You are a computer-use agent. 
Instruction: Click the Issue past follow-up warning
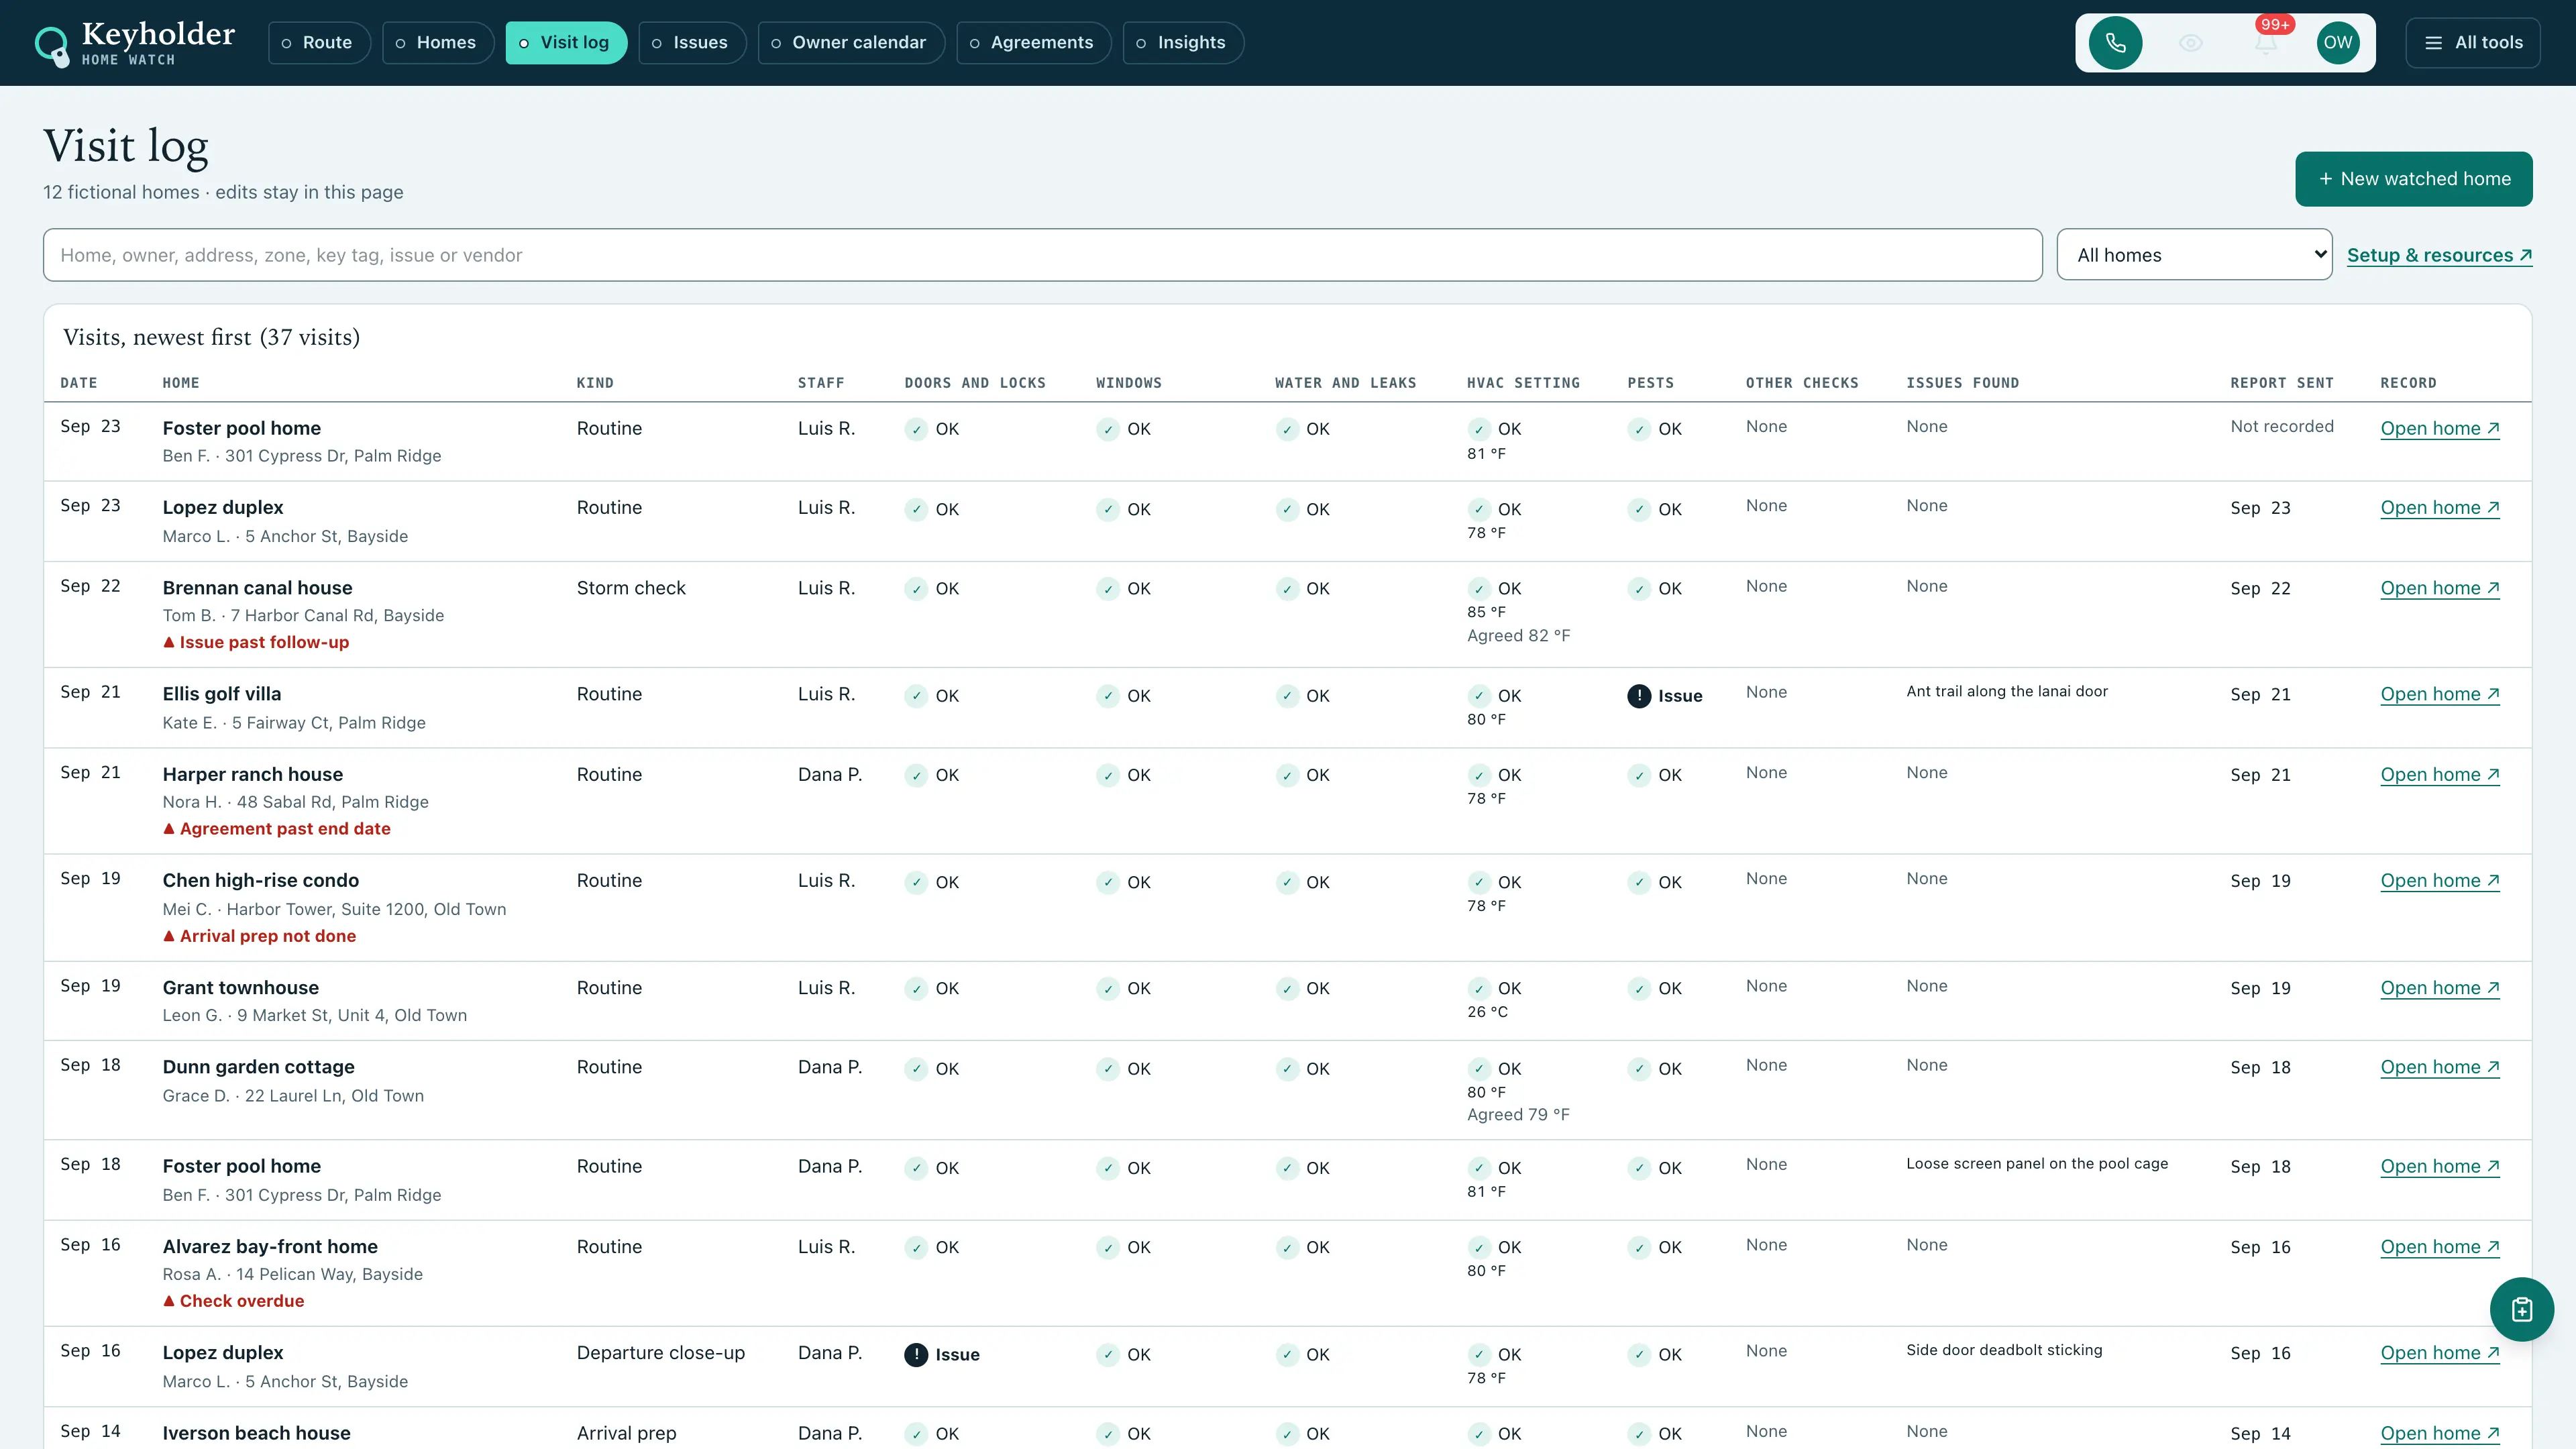coord(256,642)
